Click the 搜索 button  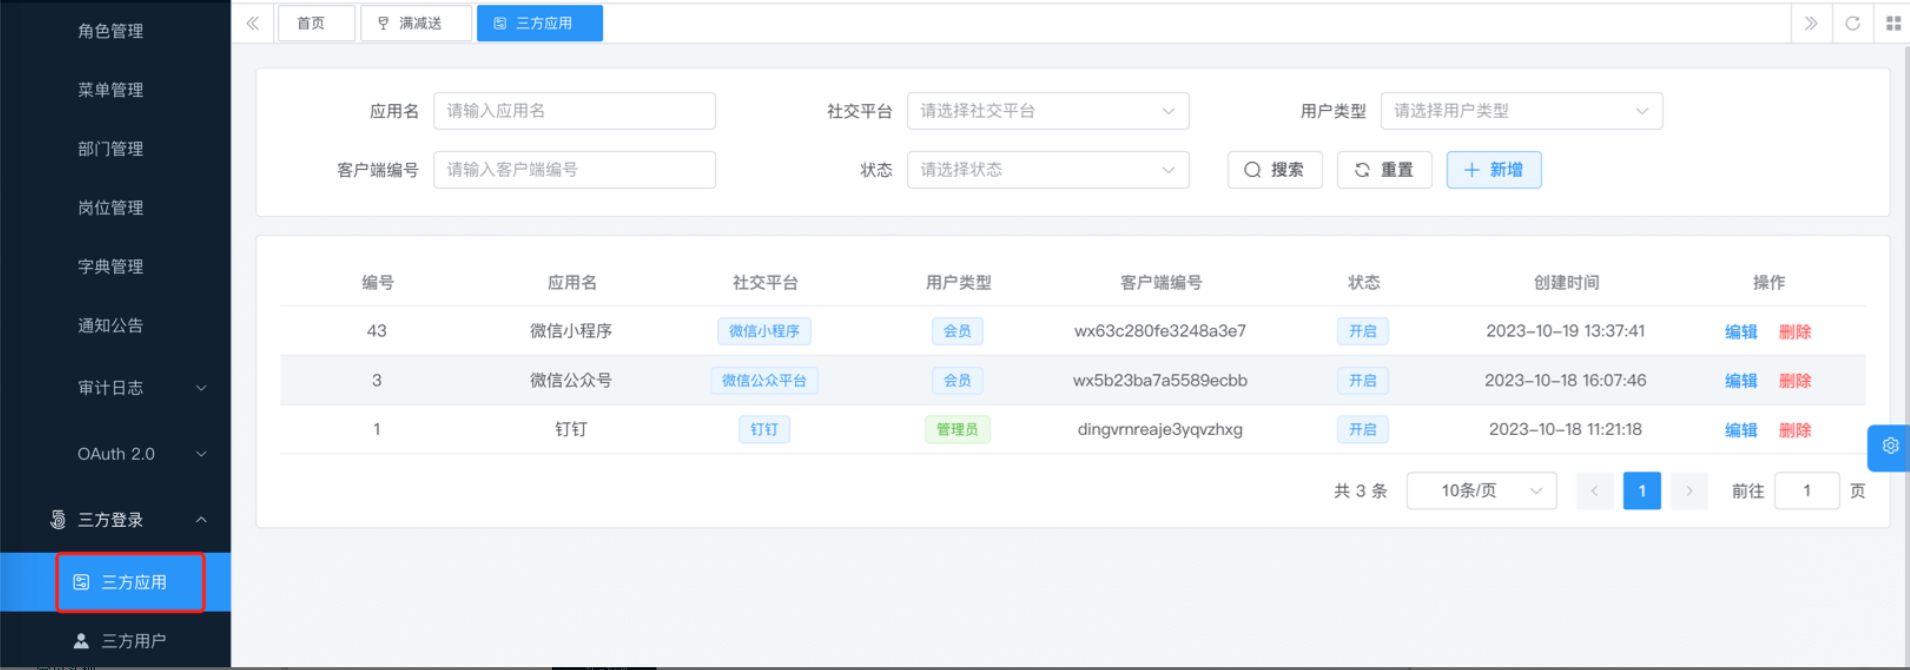(1274, 170)
